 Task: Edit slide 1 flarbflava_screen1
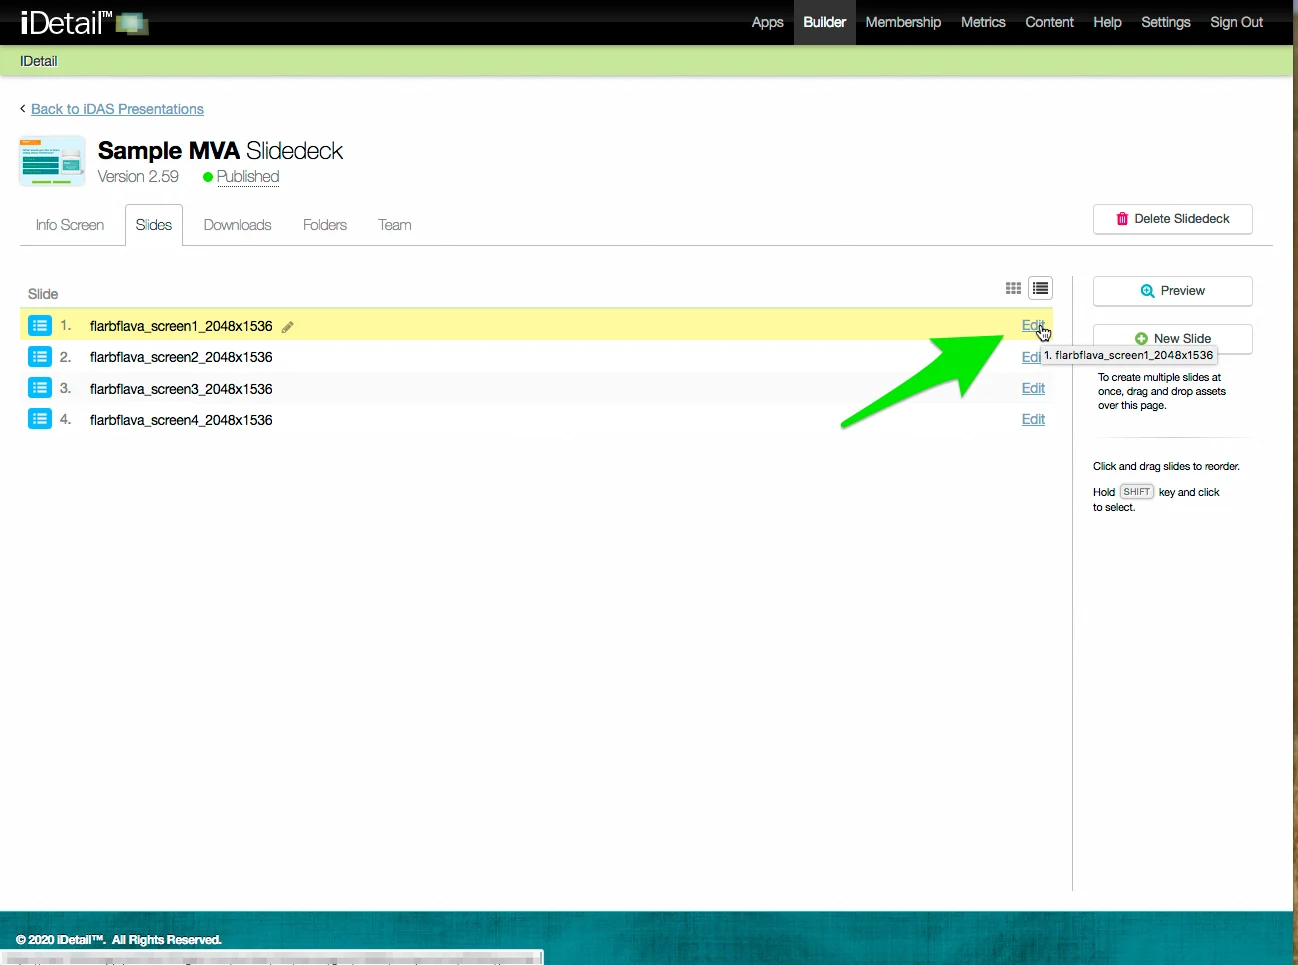[x=1033, y=325]
